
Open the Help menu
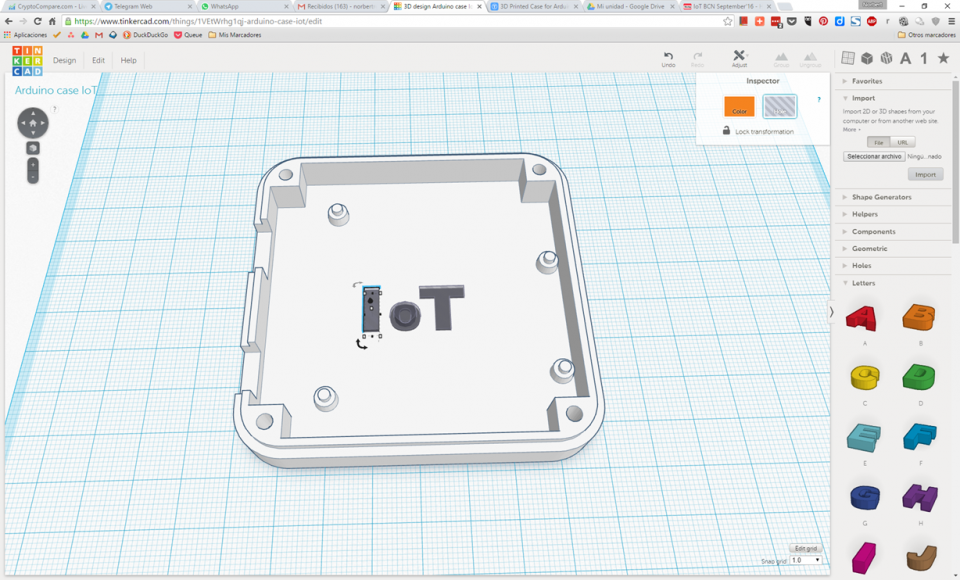(x=129, y=61)
